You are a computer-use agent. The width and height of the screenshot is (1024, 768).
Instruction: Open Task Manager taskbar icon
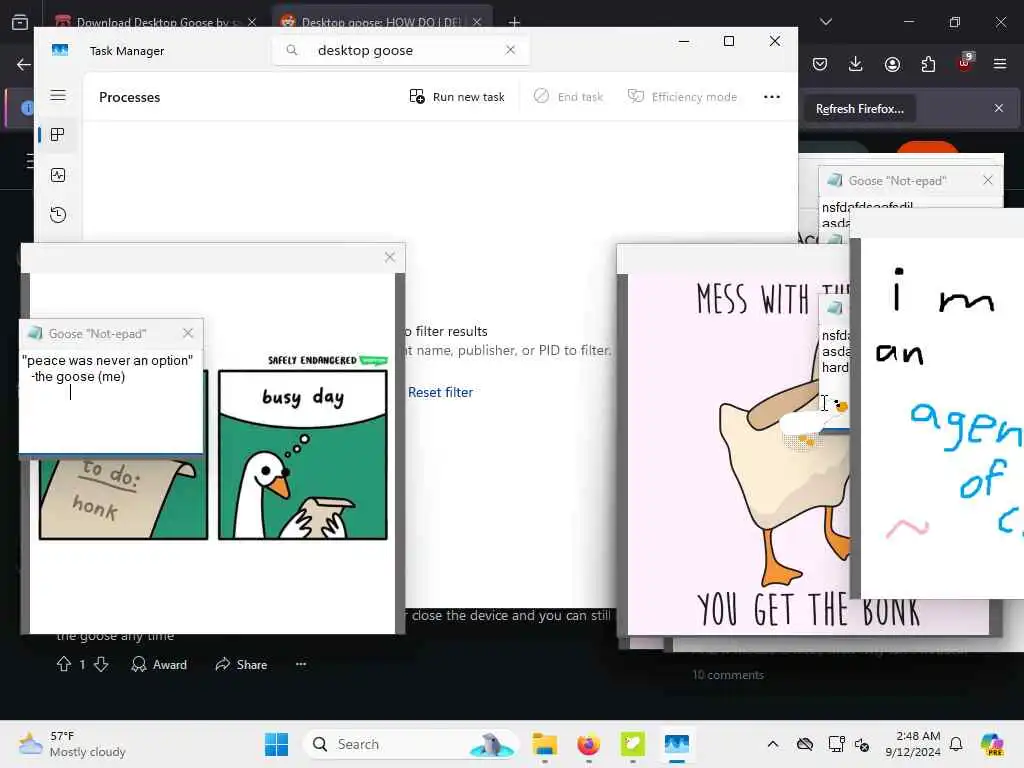677,744
